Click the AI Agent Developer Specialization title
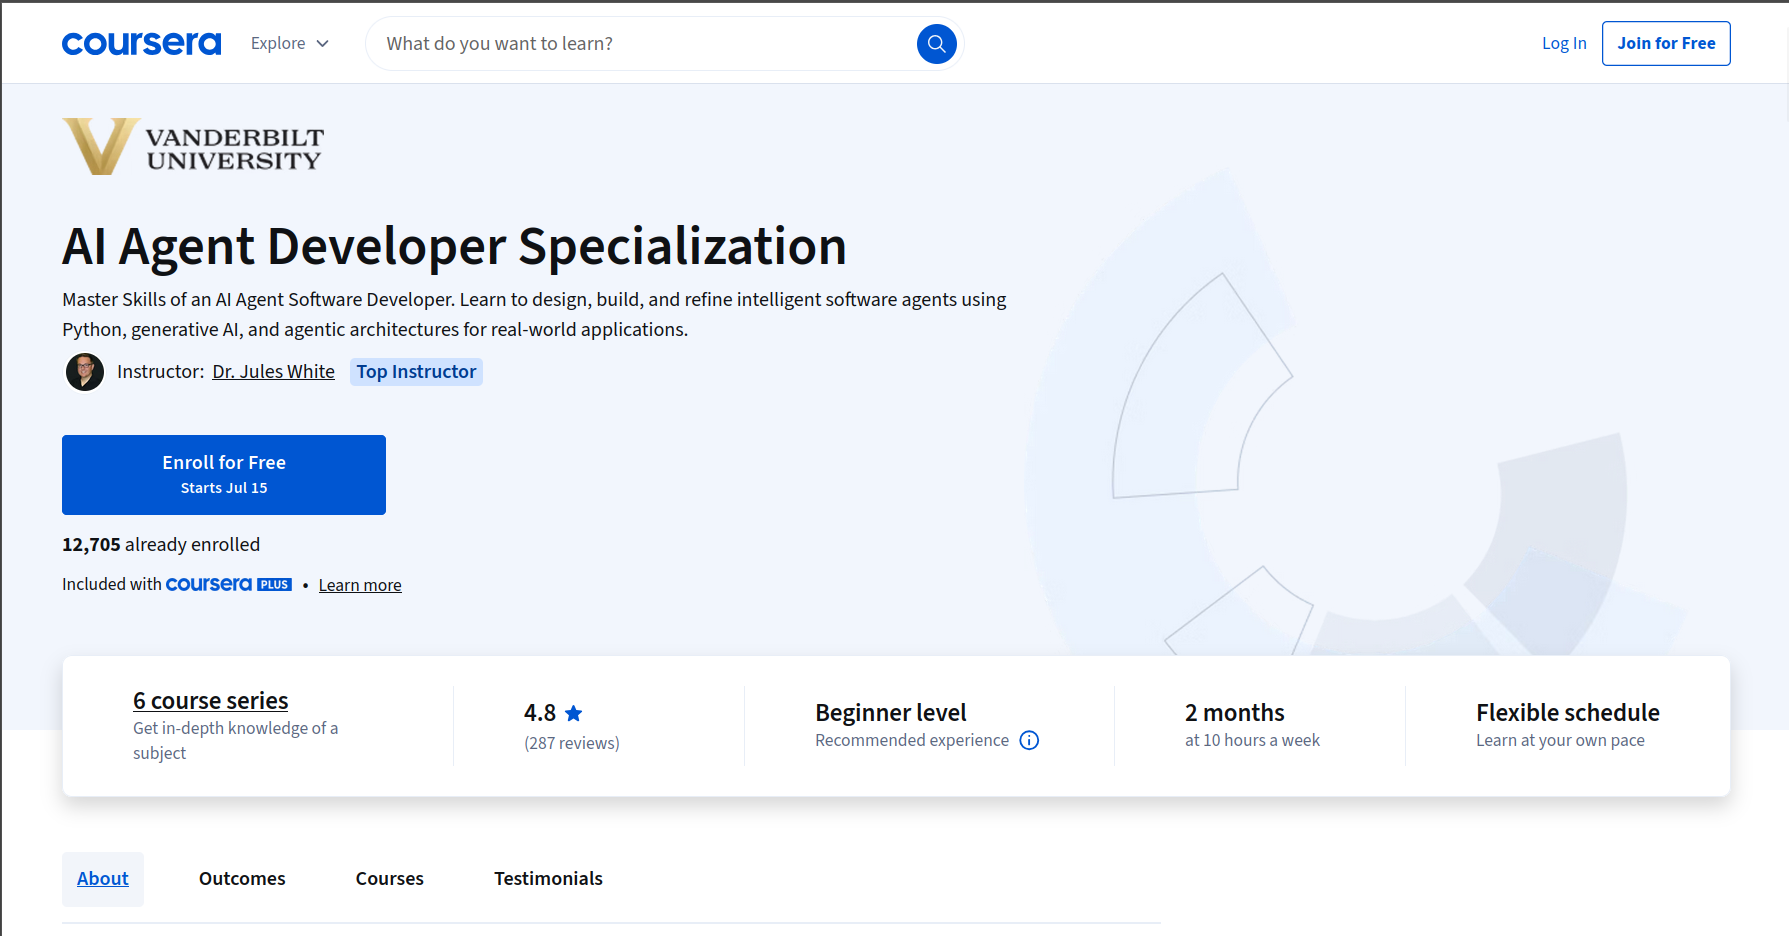This screenshot has width=1789, height=936. [x=455, y=246]
